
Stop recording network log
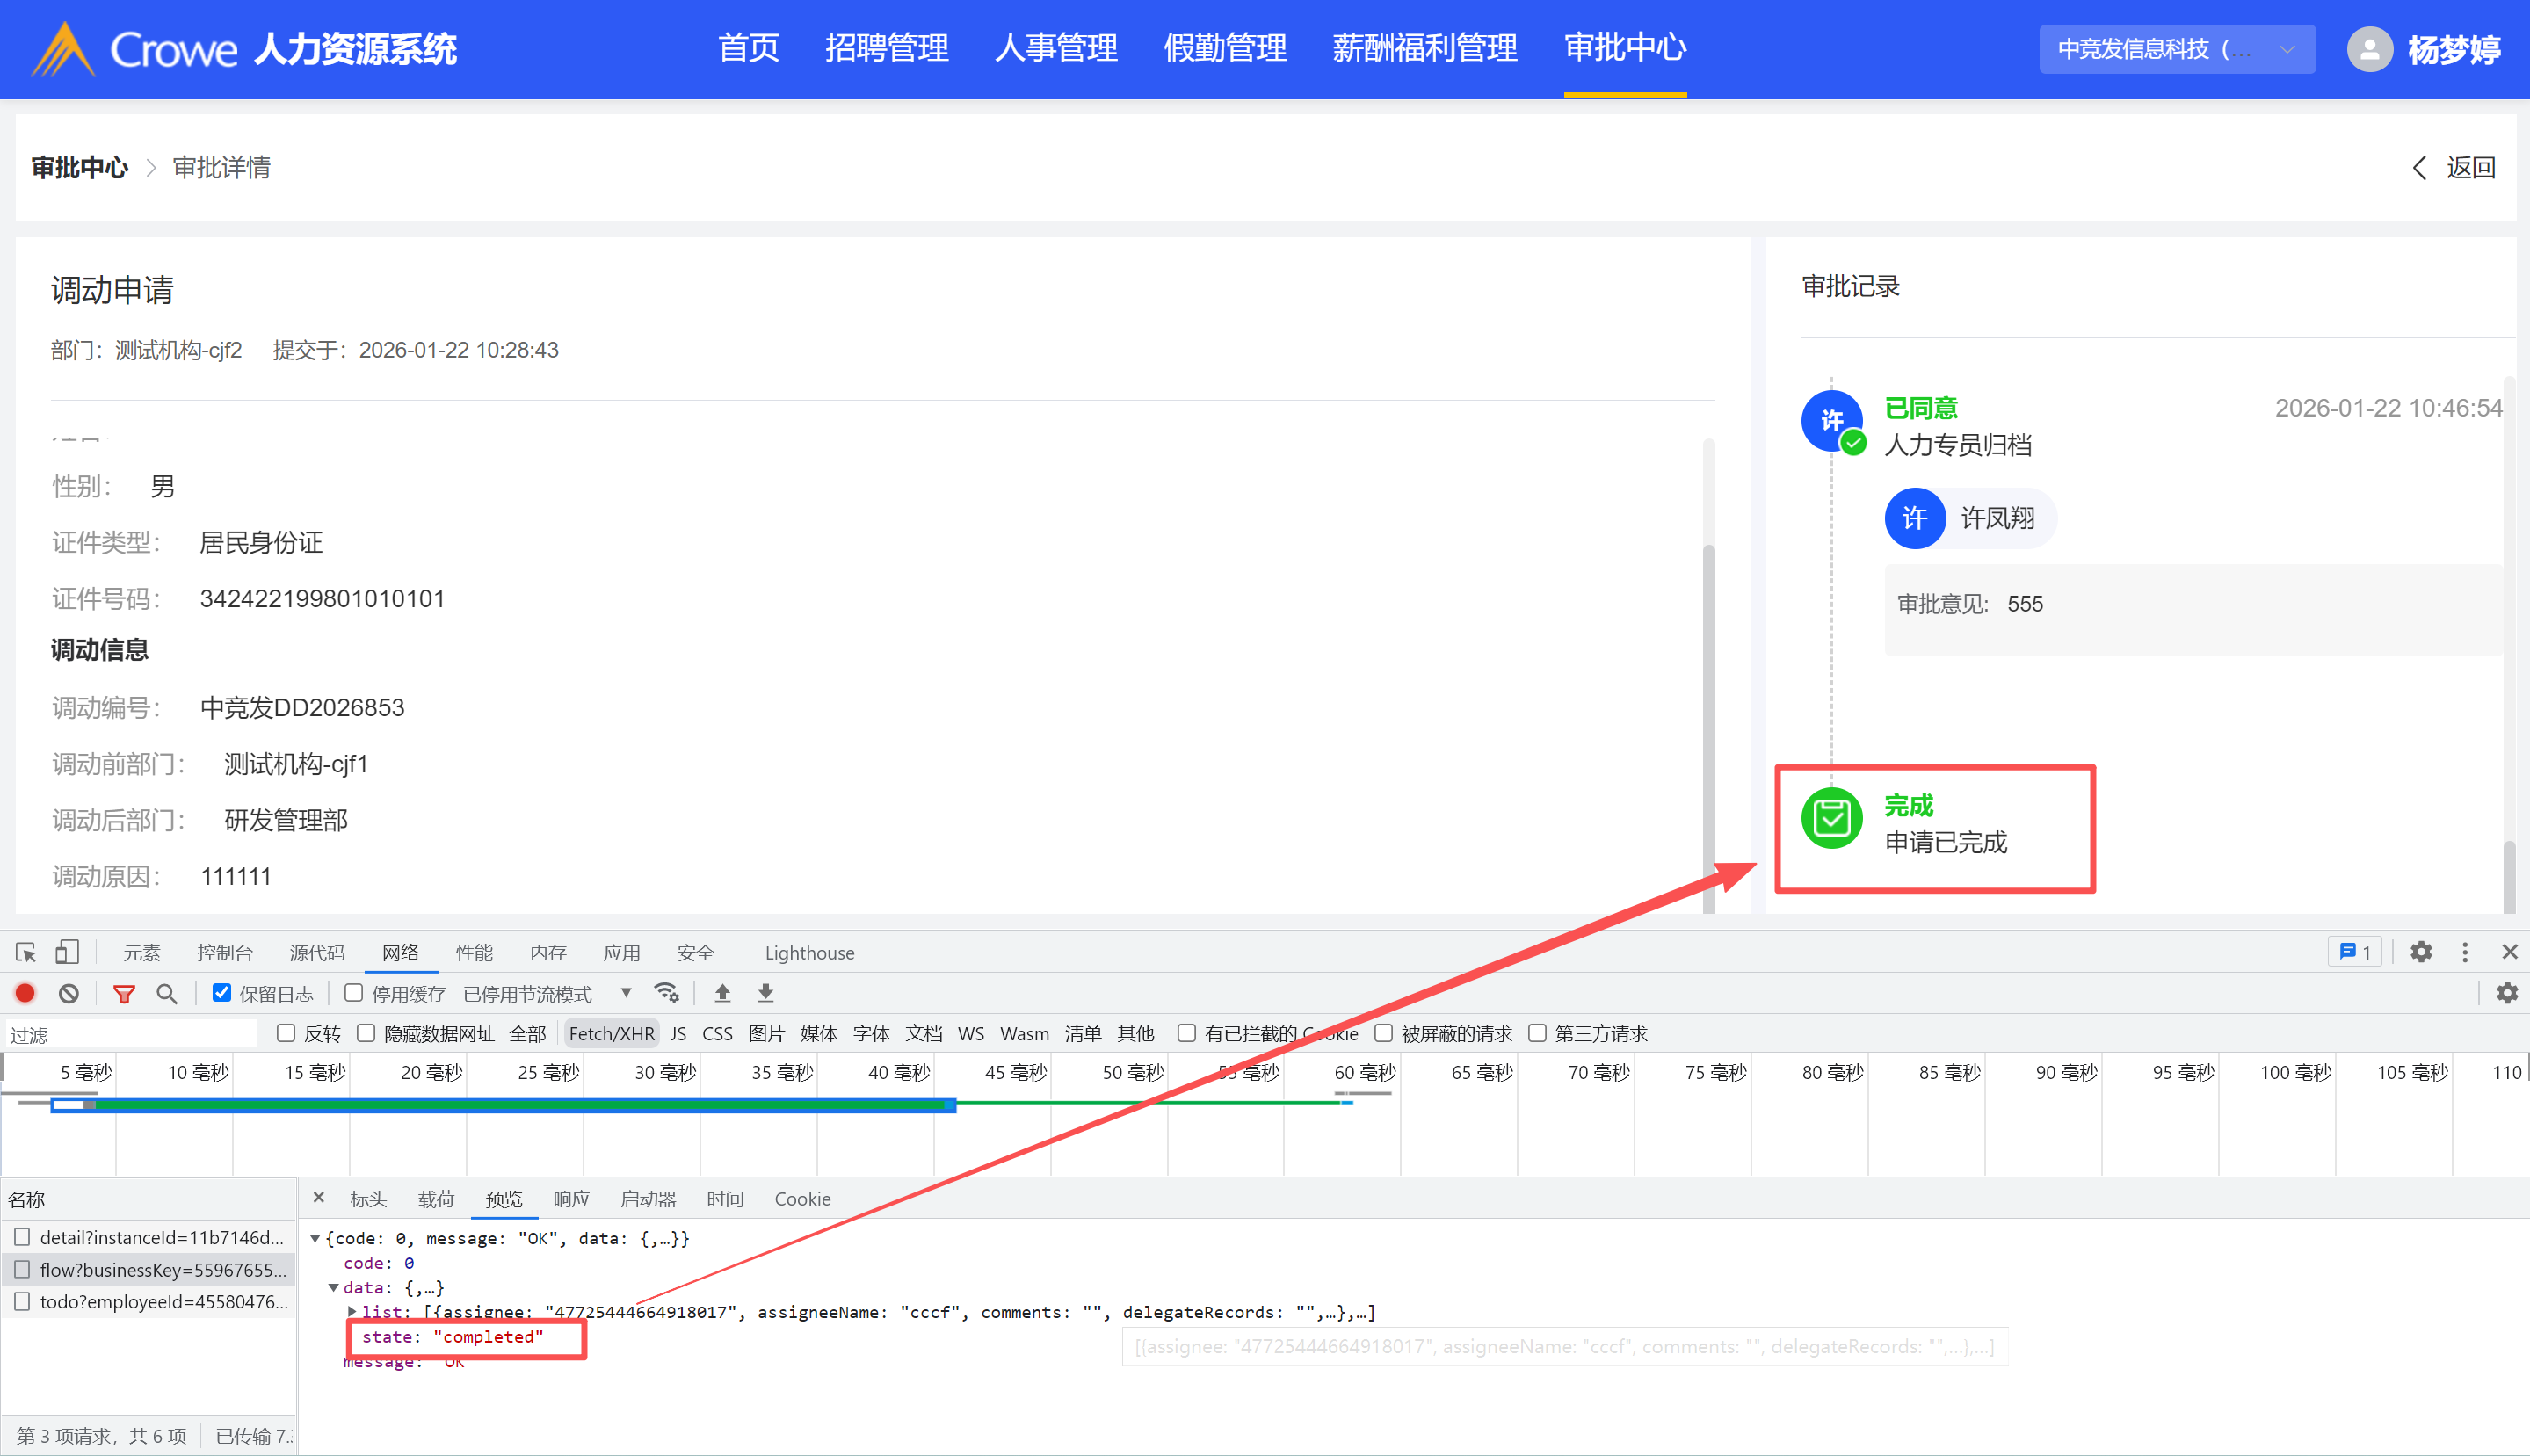25,993
